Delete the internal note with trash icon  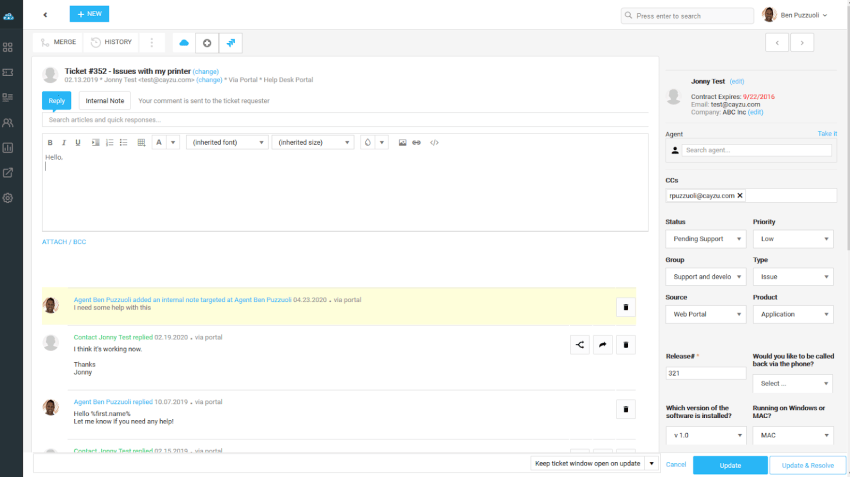point(626,307)
